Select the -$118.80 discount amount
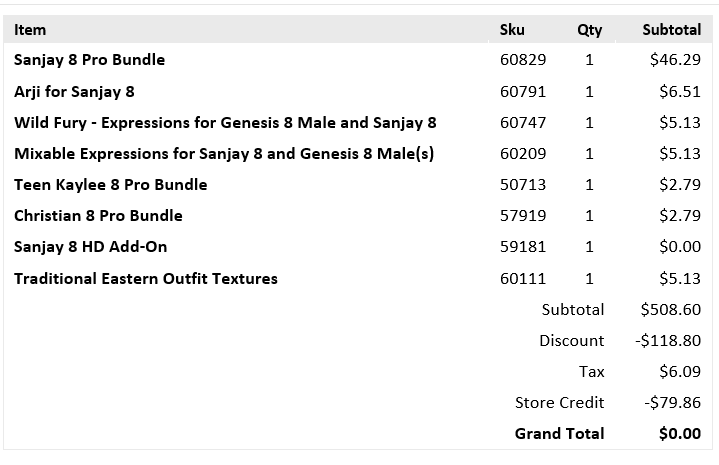719x465 pixels. click(x=668, y=341)
